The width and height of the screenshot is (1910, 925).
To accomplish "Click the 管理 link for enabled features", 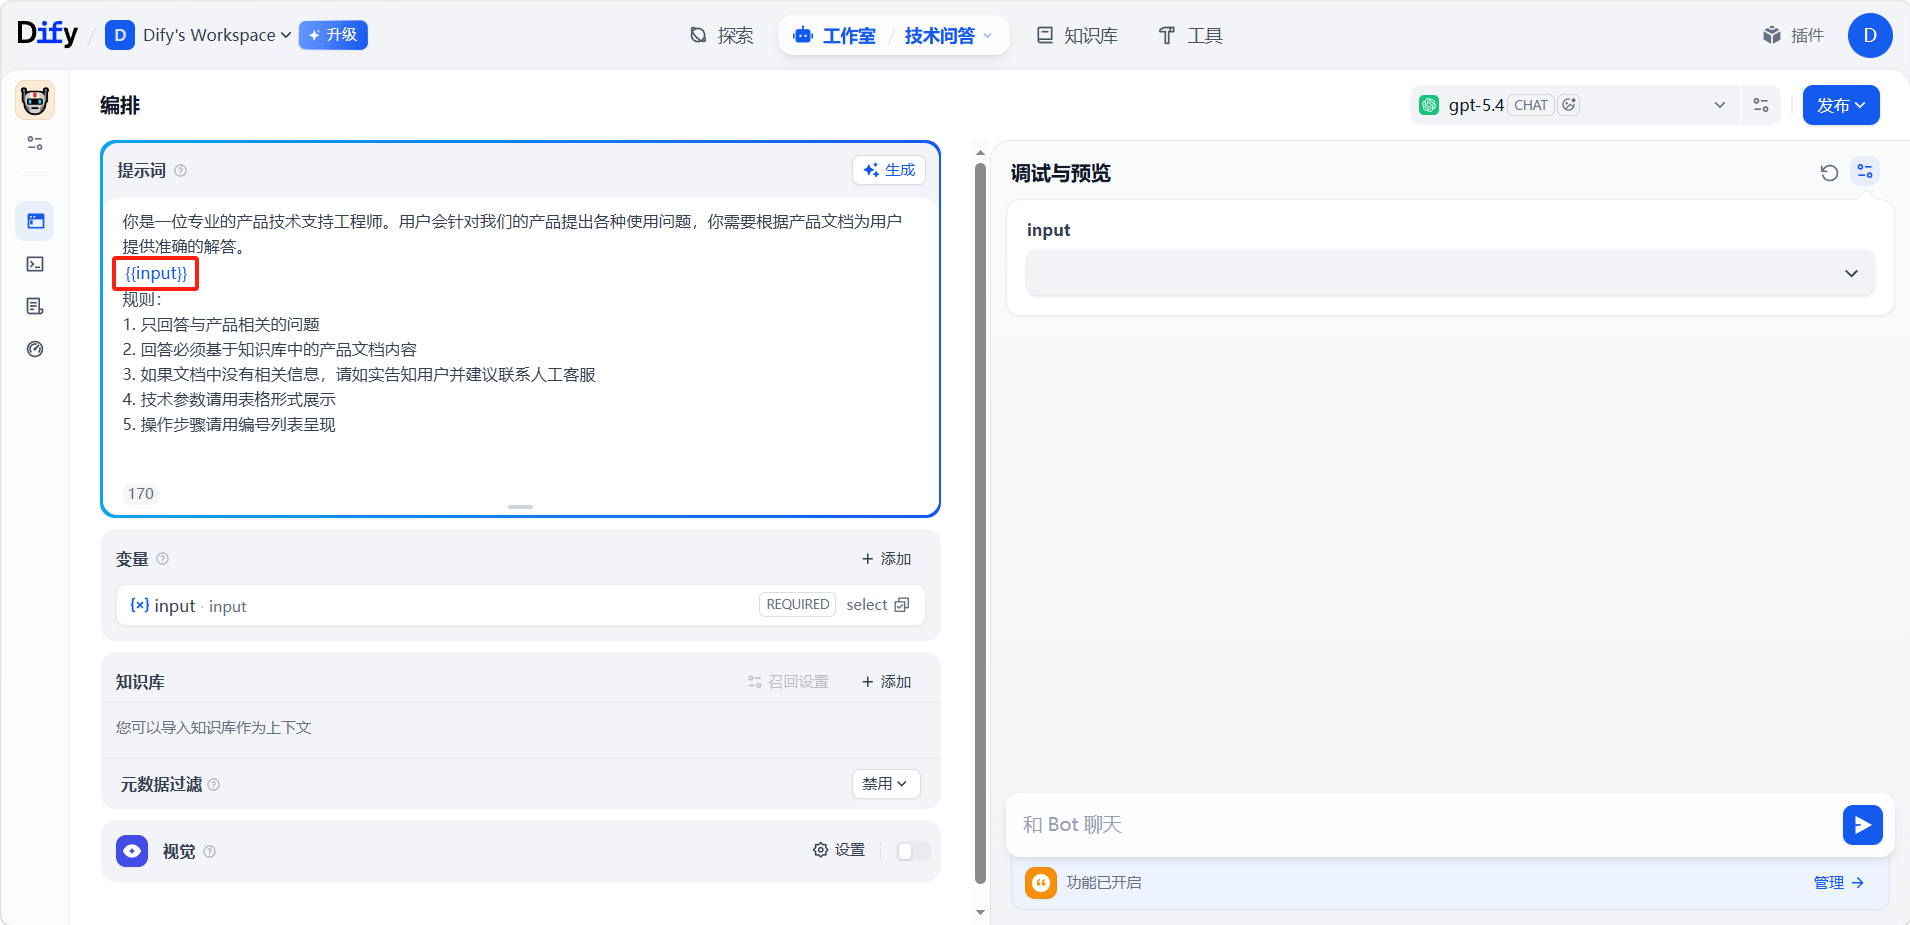I will [1838, 883].
